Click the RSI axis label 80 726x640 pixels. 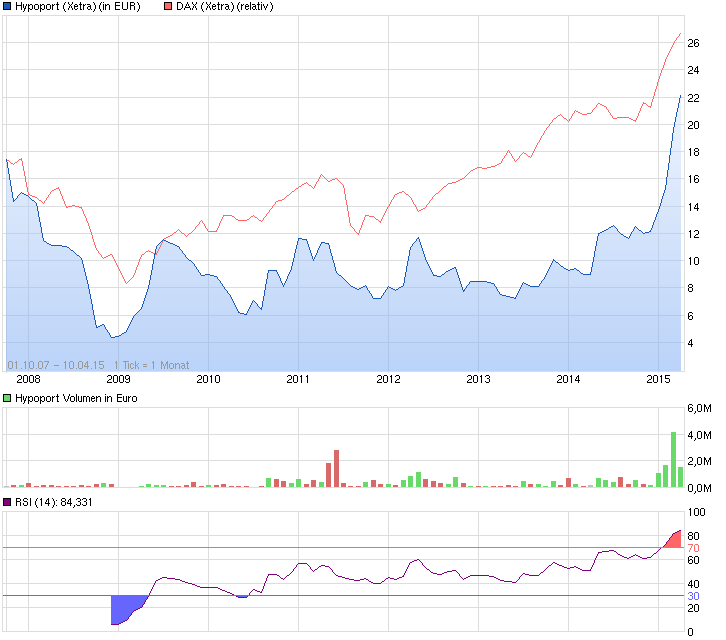(x=693, y=536)
